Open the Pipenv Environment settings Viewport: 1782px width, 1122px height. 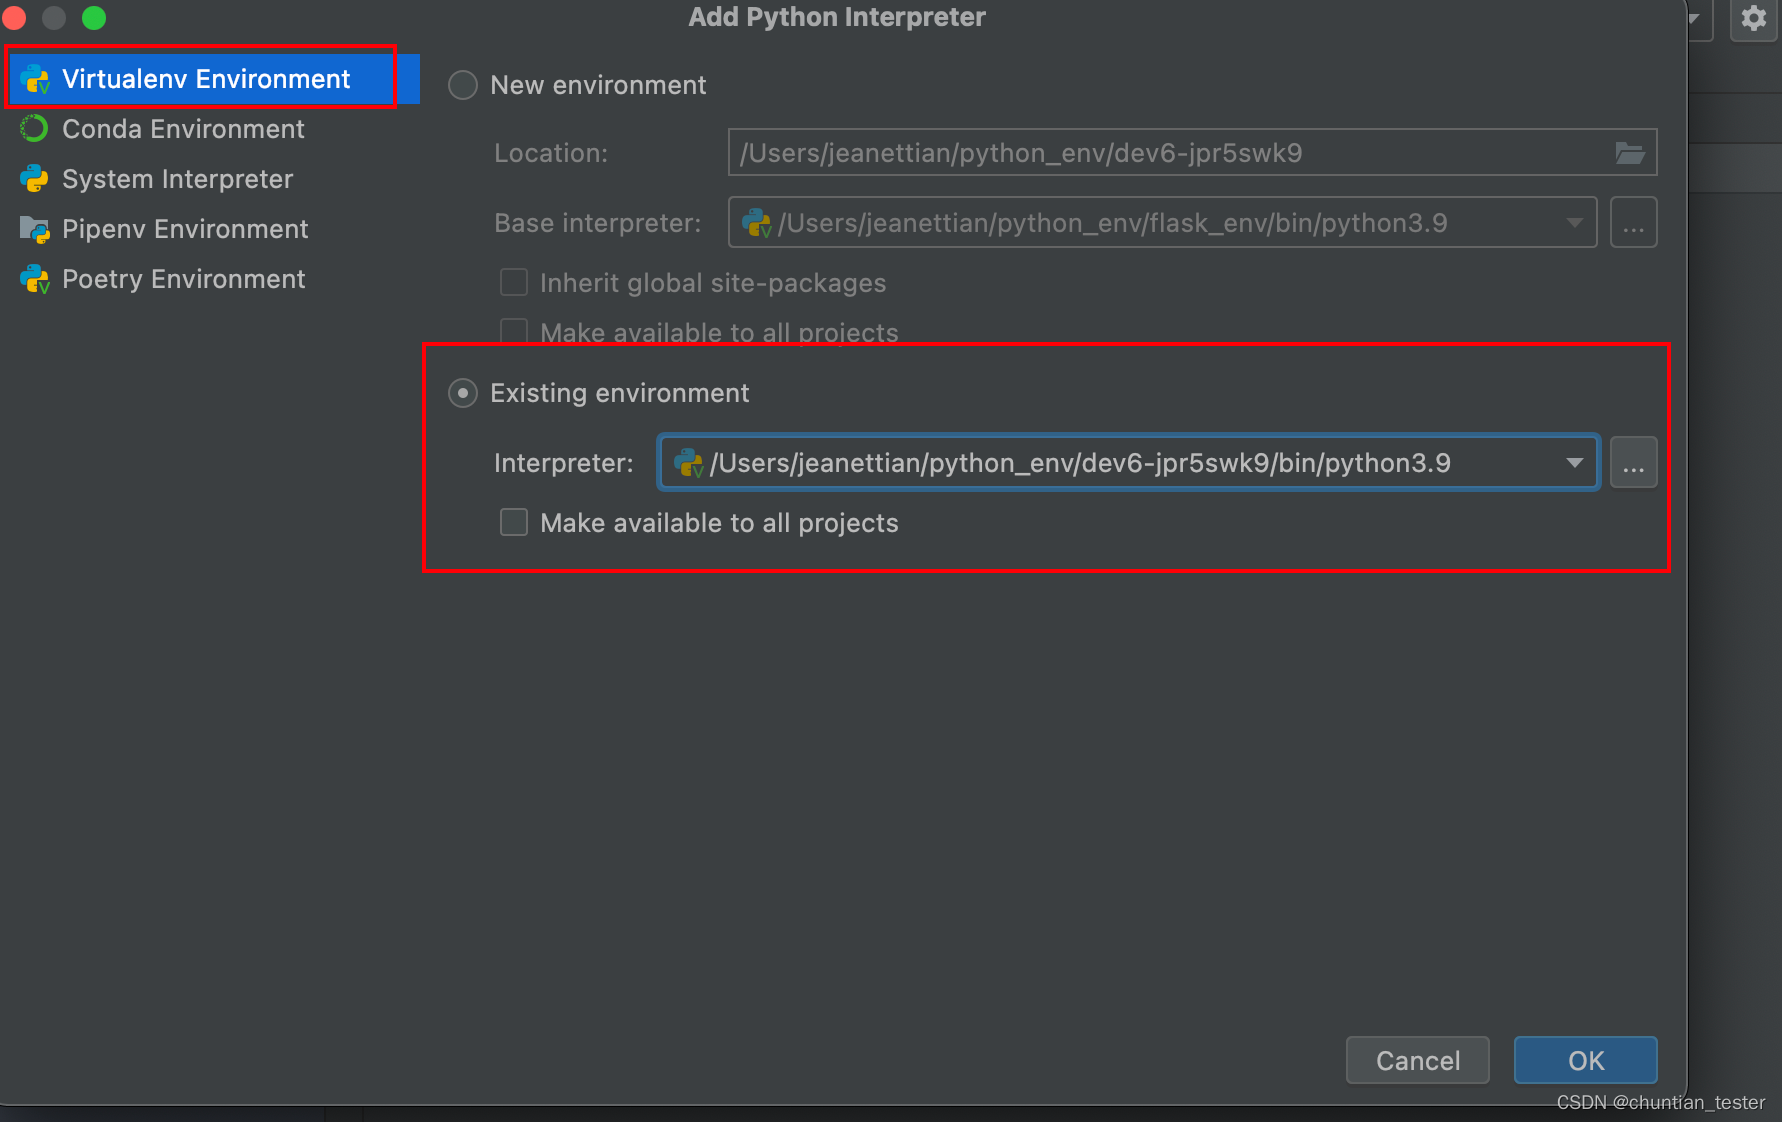[185, 229]
